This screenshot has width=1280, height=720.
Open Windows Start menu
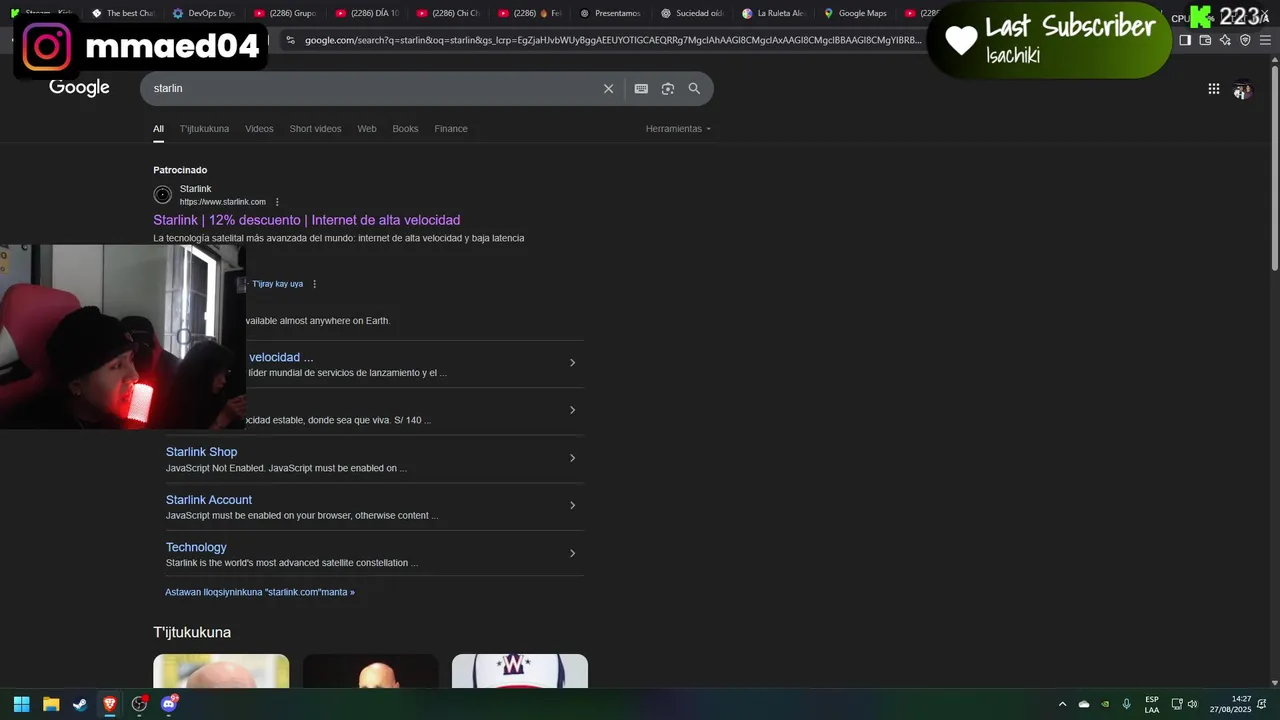click(21, 704)
